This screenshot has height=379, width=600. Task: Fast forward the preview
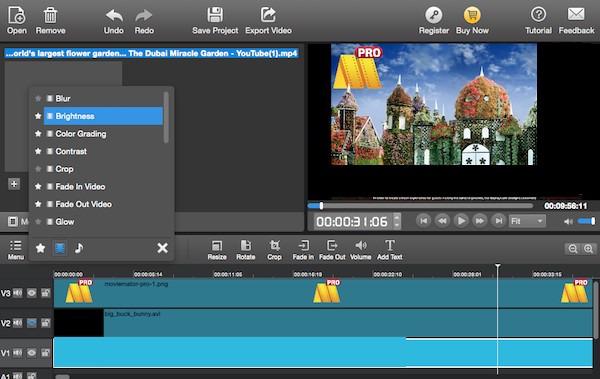479,221
